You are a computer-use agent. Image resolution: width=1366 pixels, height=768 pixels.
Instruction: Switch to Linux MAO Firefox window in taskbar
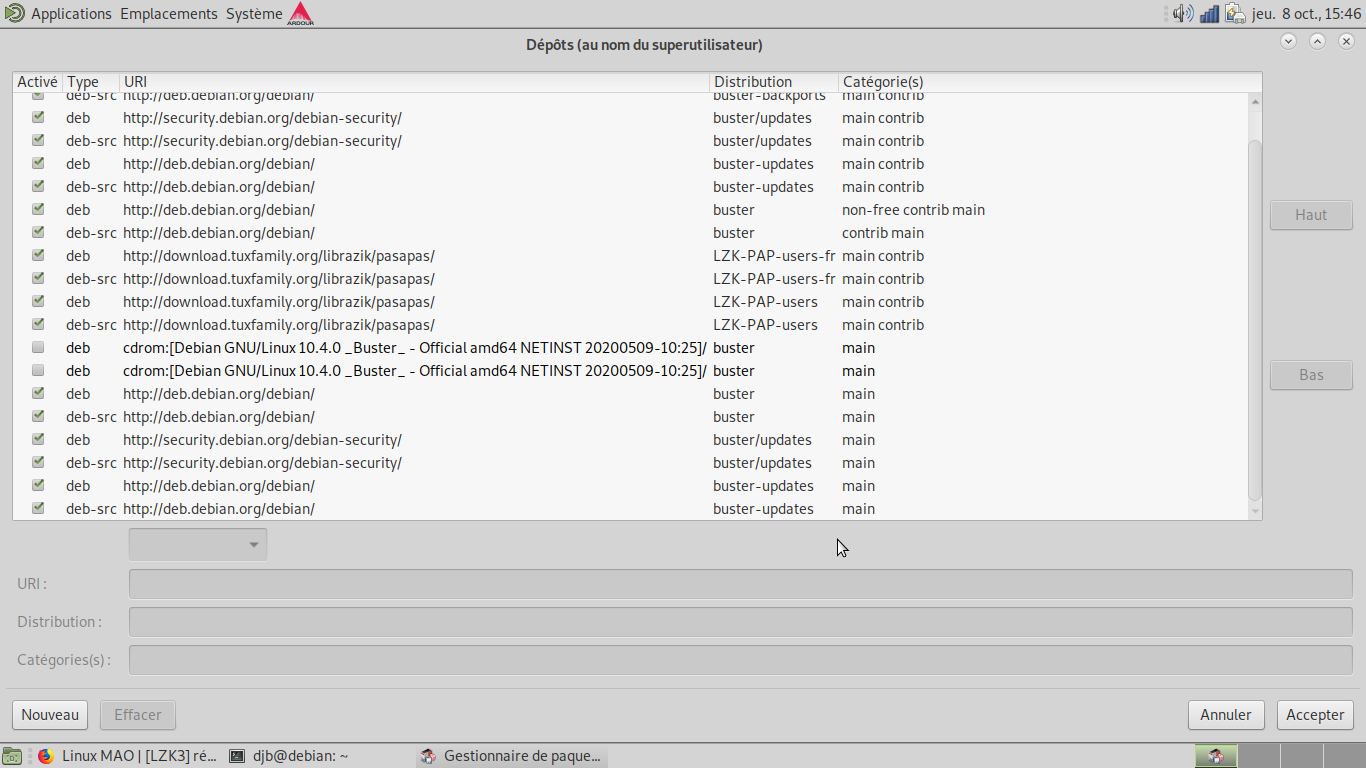(128, 756)
